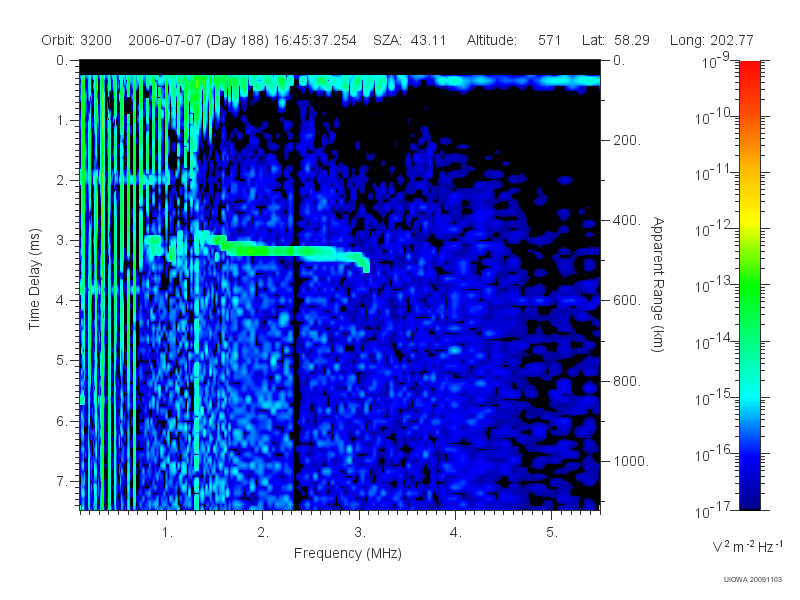
Task: Click time delay tick label '3.'
Action: click(62, 240)
